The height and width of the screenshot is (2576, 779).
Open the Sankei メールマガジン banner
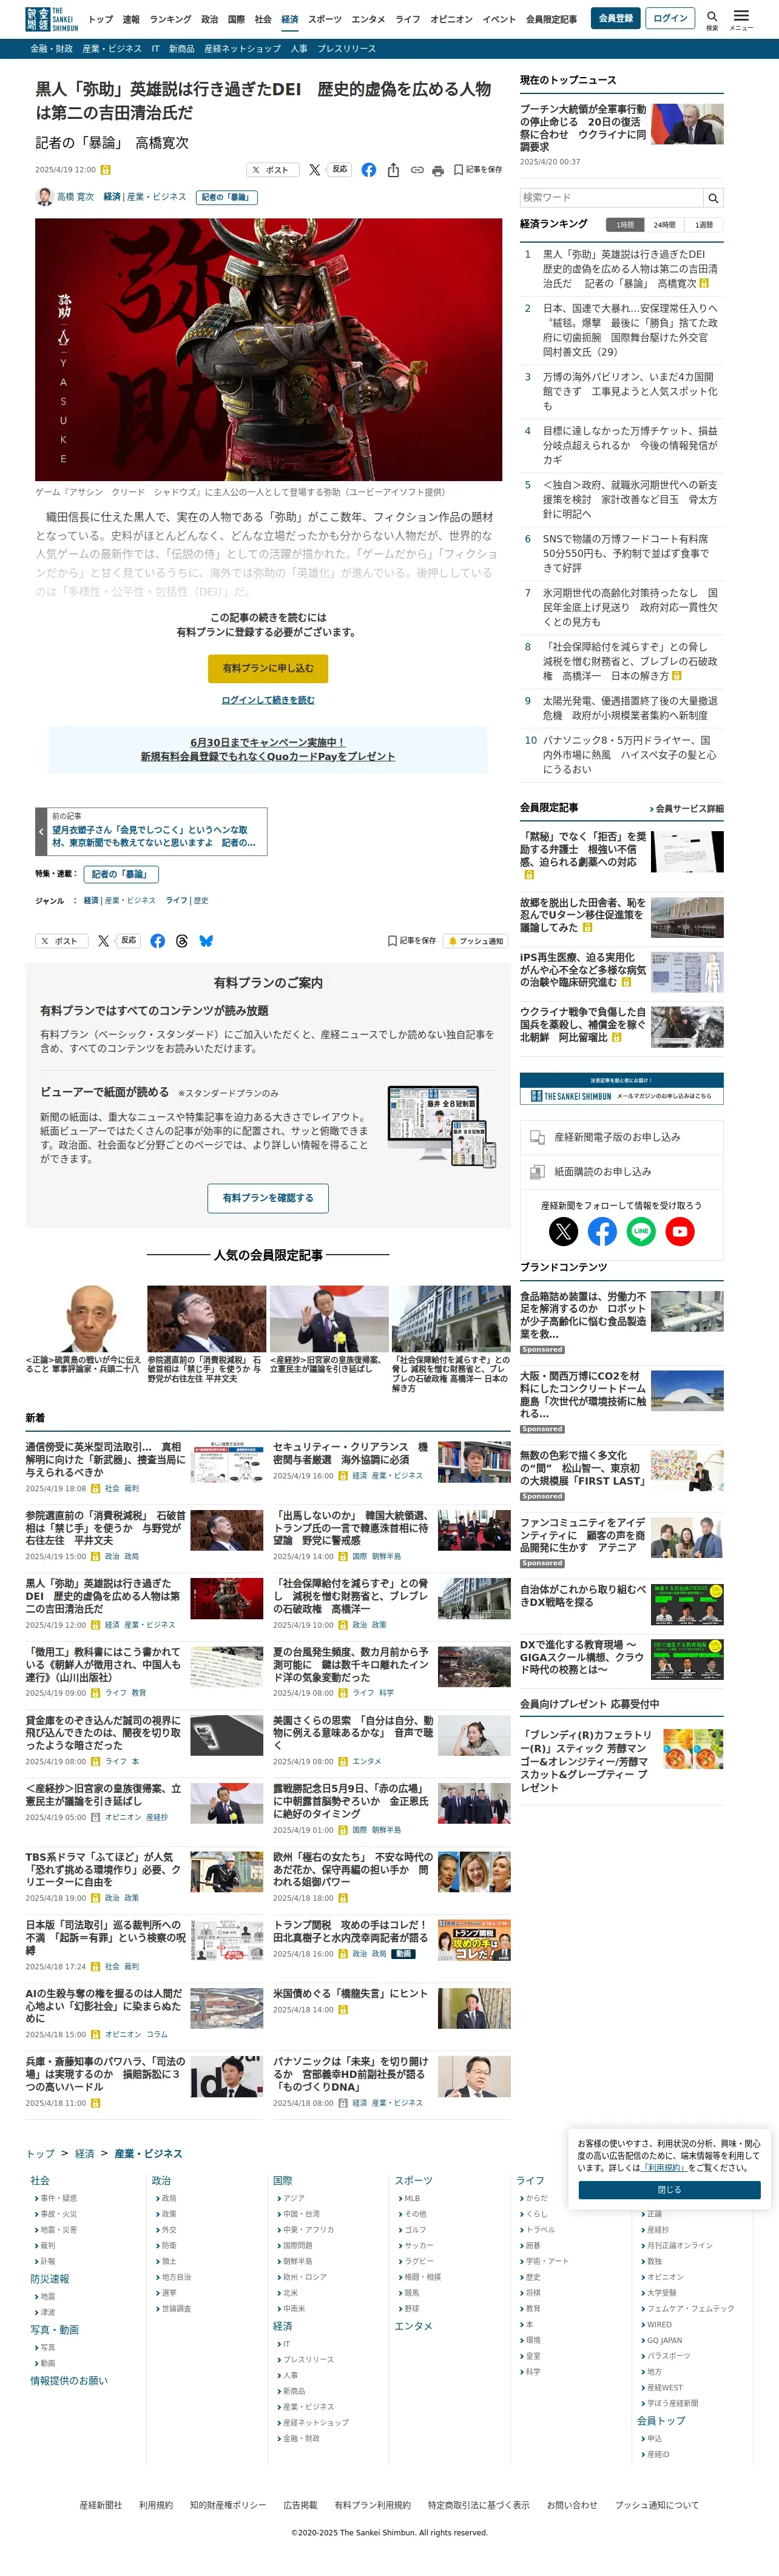621,1088
